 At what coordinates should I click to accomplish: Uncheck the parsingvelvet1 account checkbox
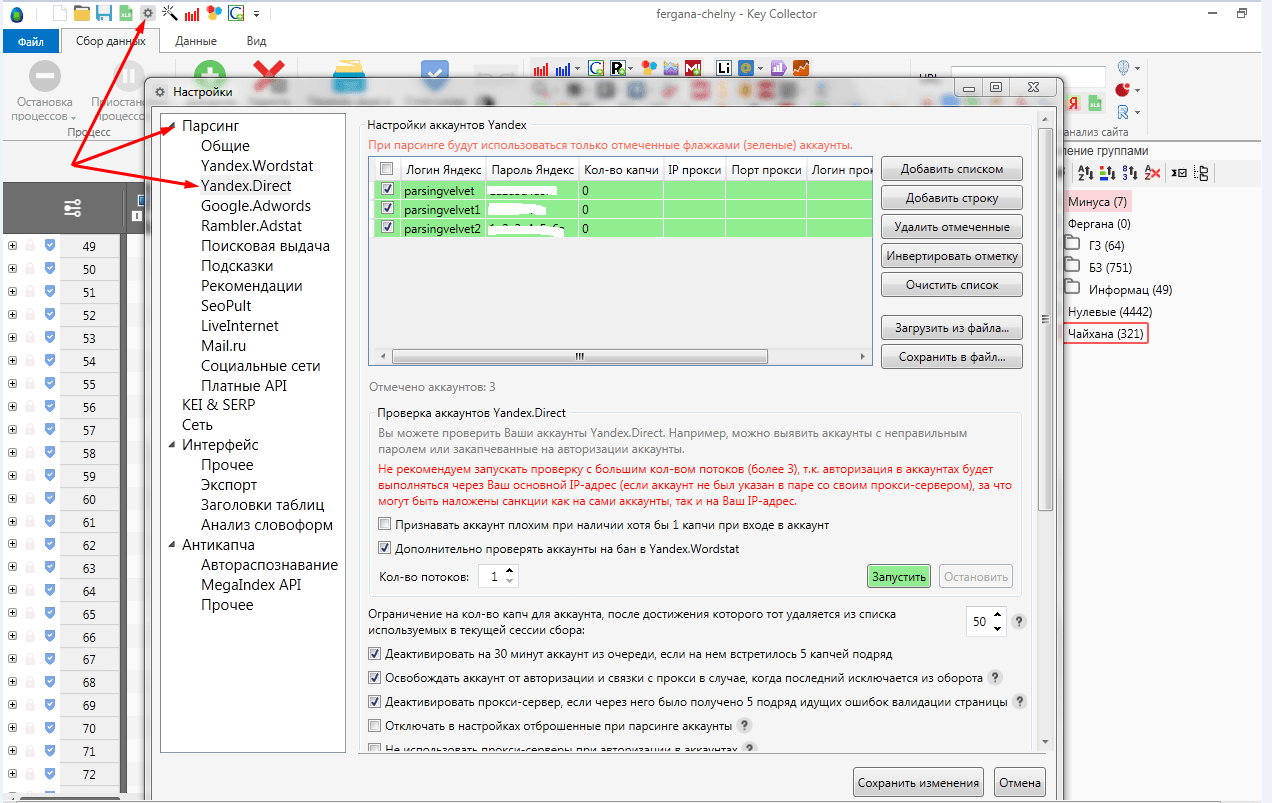(x=387, y=209)
